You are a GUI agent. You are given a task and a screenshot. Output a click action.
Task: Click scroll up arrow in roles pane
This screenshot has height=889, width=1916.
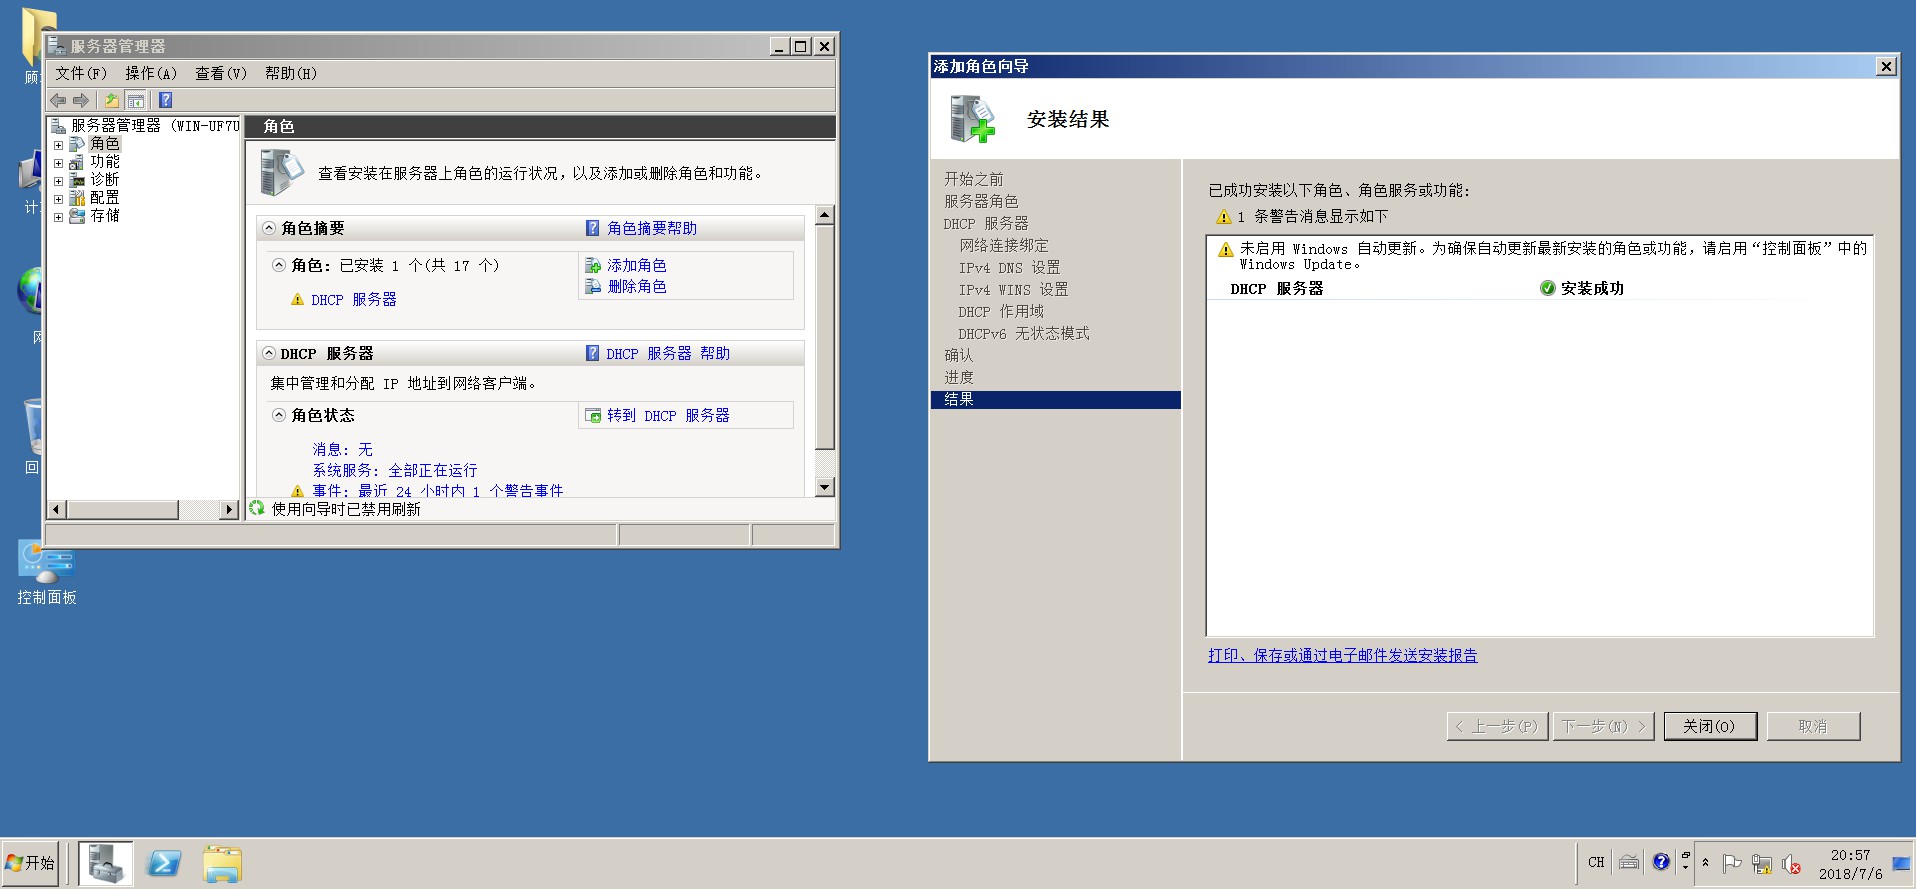click(824, 214)
